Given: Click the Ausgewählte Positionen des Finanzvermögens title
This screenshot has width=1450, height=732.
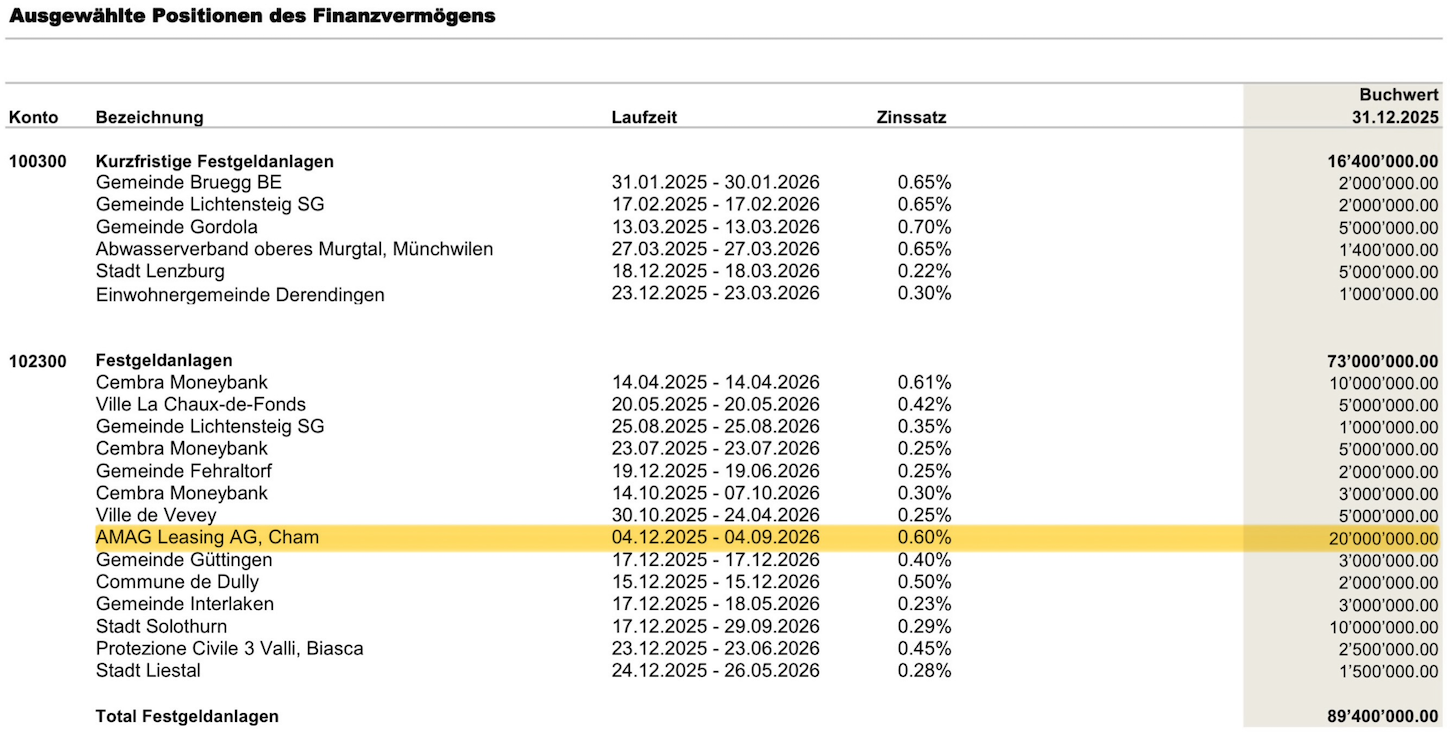Looking at the screenshot, I should (x=252, y=16).
